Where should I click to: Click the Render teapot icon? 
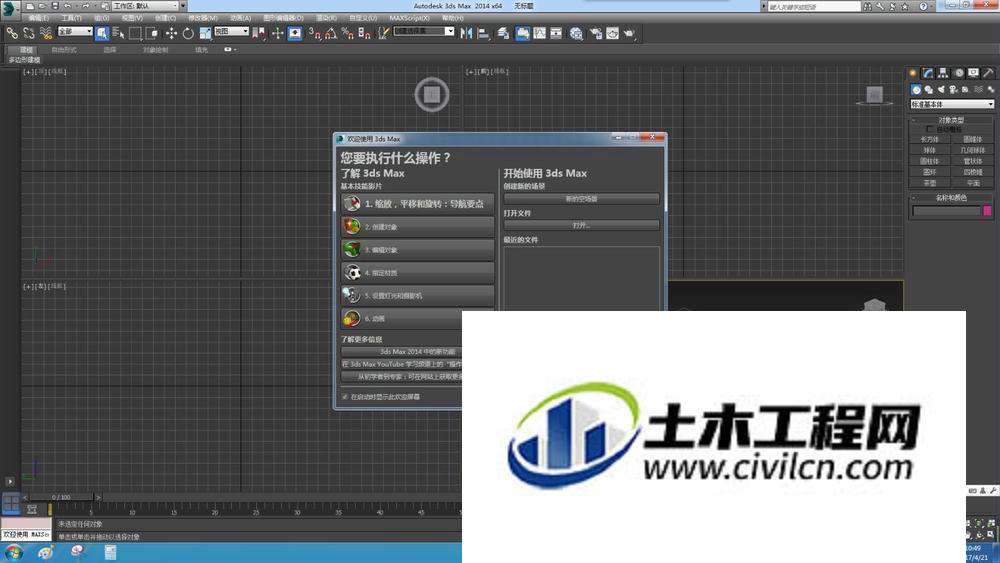point(630,33)
